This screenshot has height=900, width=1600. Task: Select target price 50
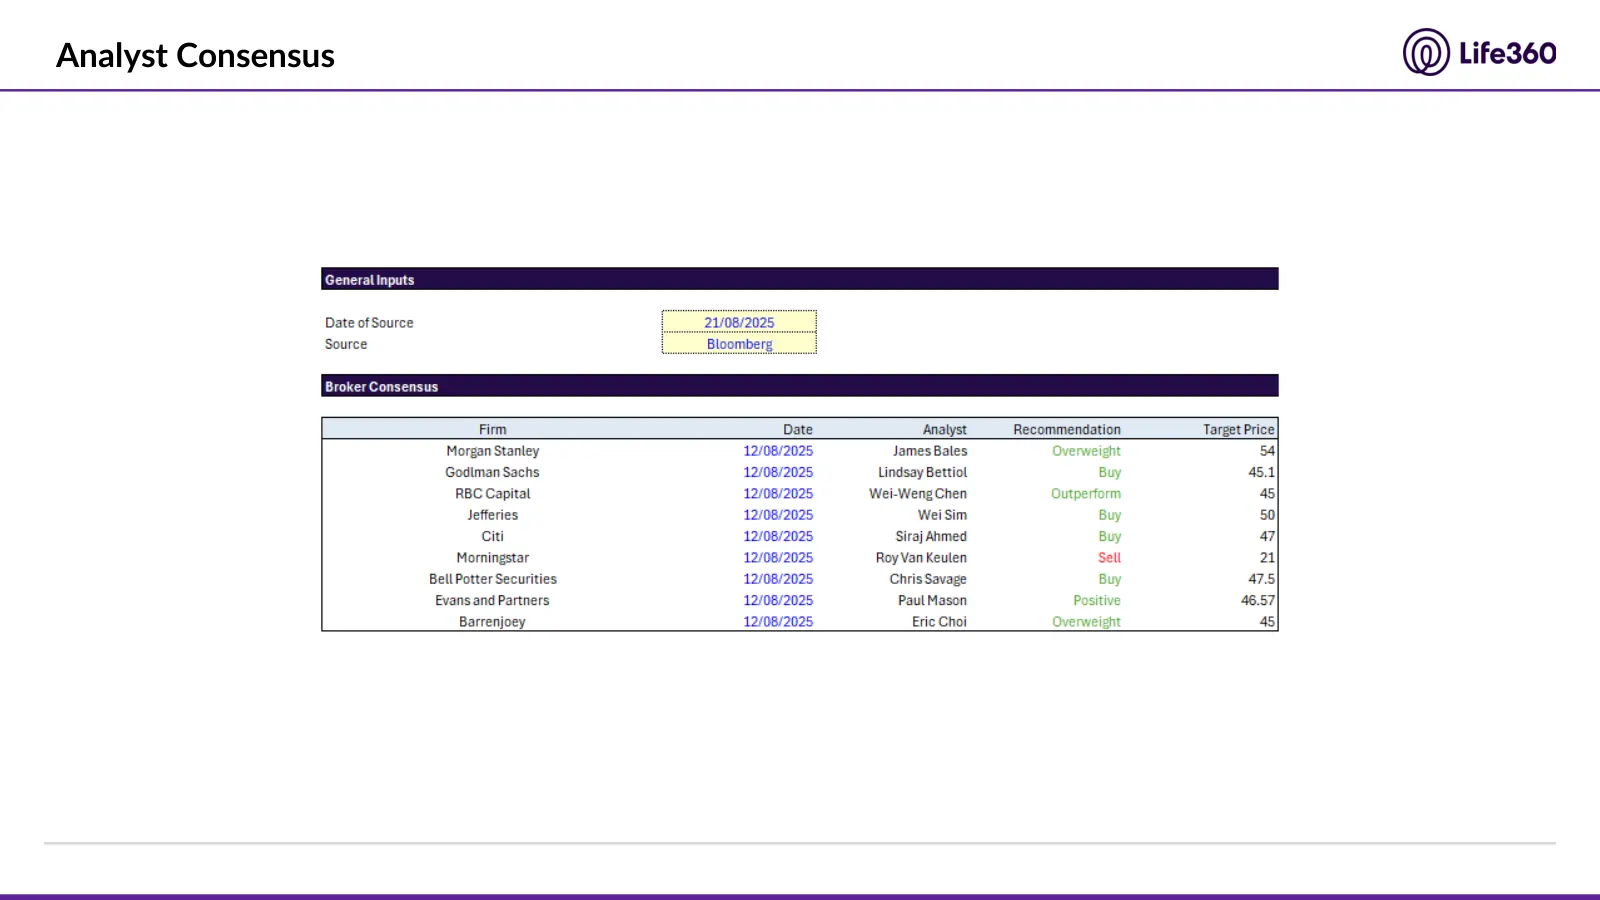click(1267, 515)
